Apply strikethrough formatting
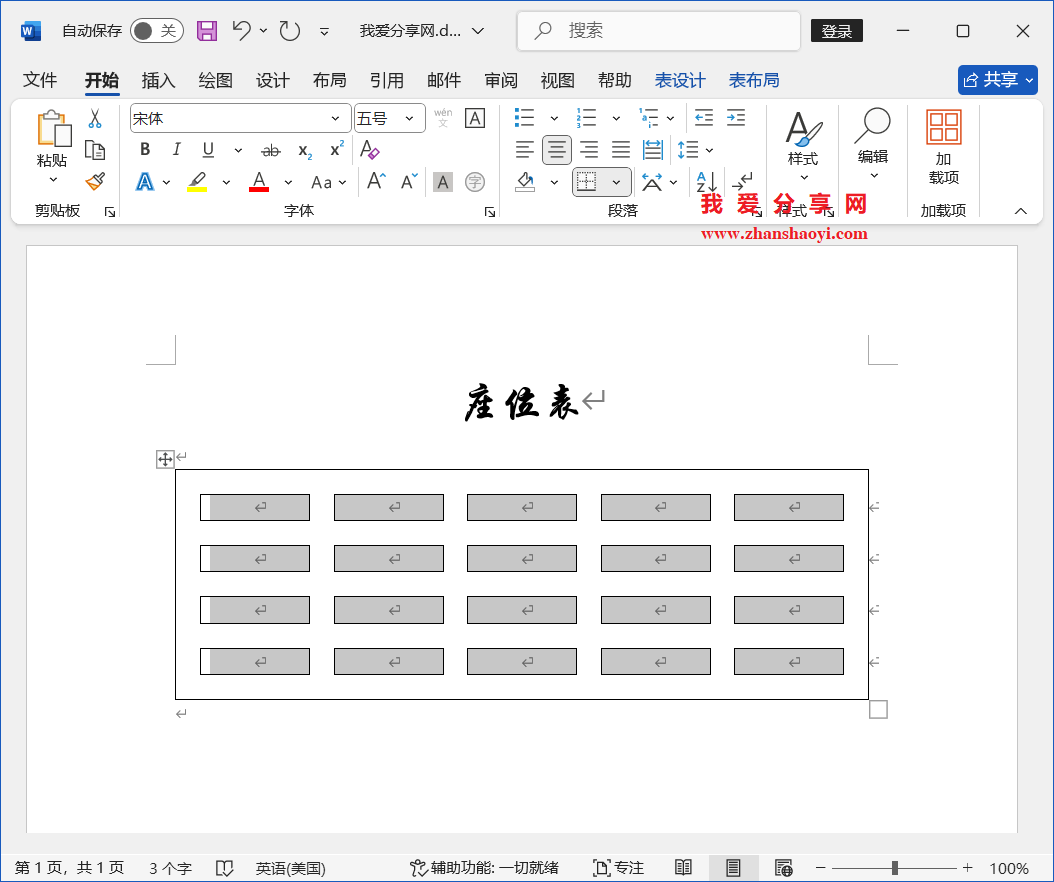The height and width of the screenshot is (882, 1054). [271, 151]
